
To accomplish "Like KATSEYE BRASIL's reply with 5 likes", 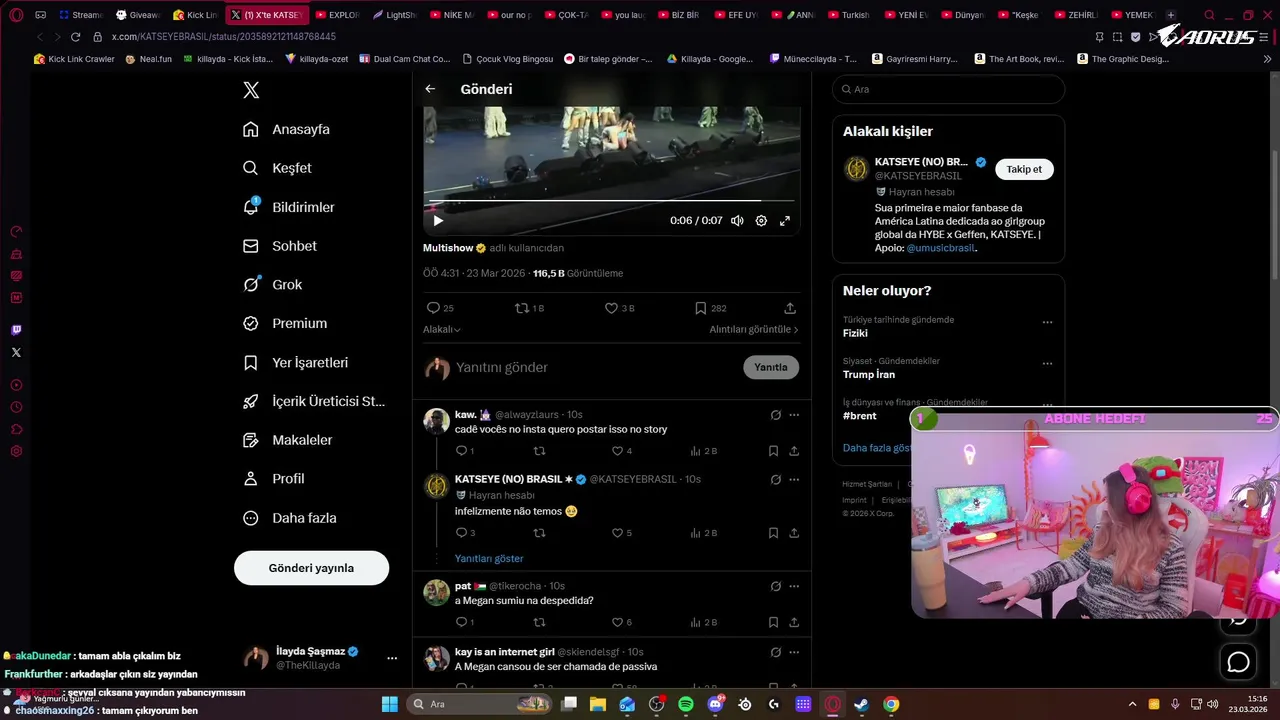I will (618, 533).
